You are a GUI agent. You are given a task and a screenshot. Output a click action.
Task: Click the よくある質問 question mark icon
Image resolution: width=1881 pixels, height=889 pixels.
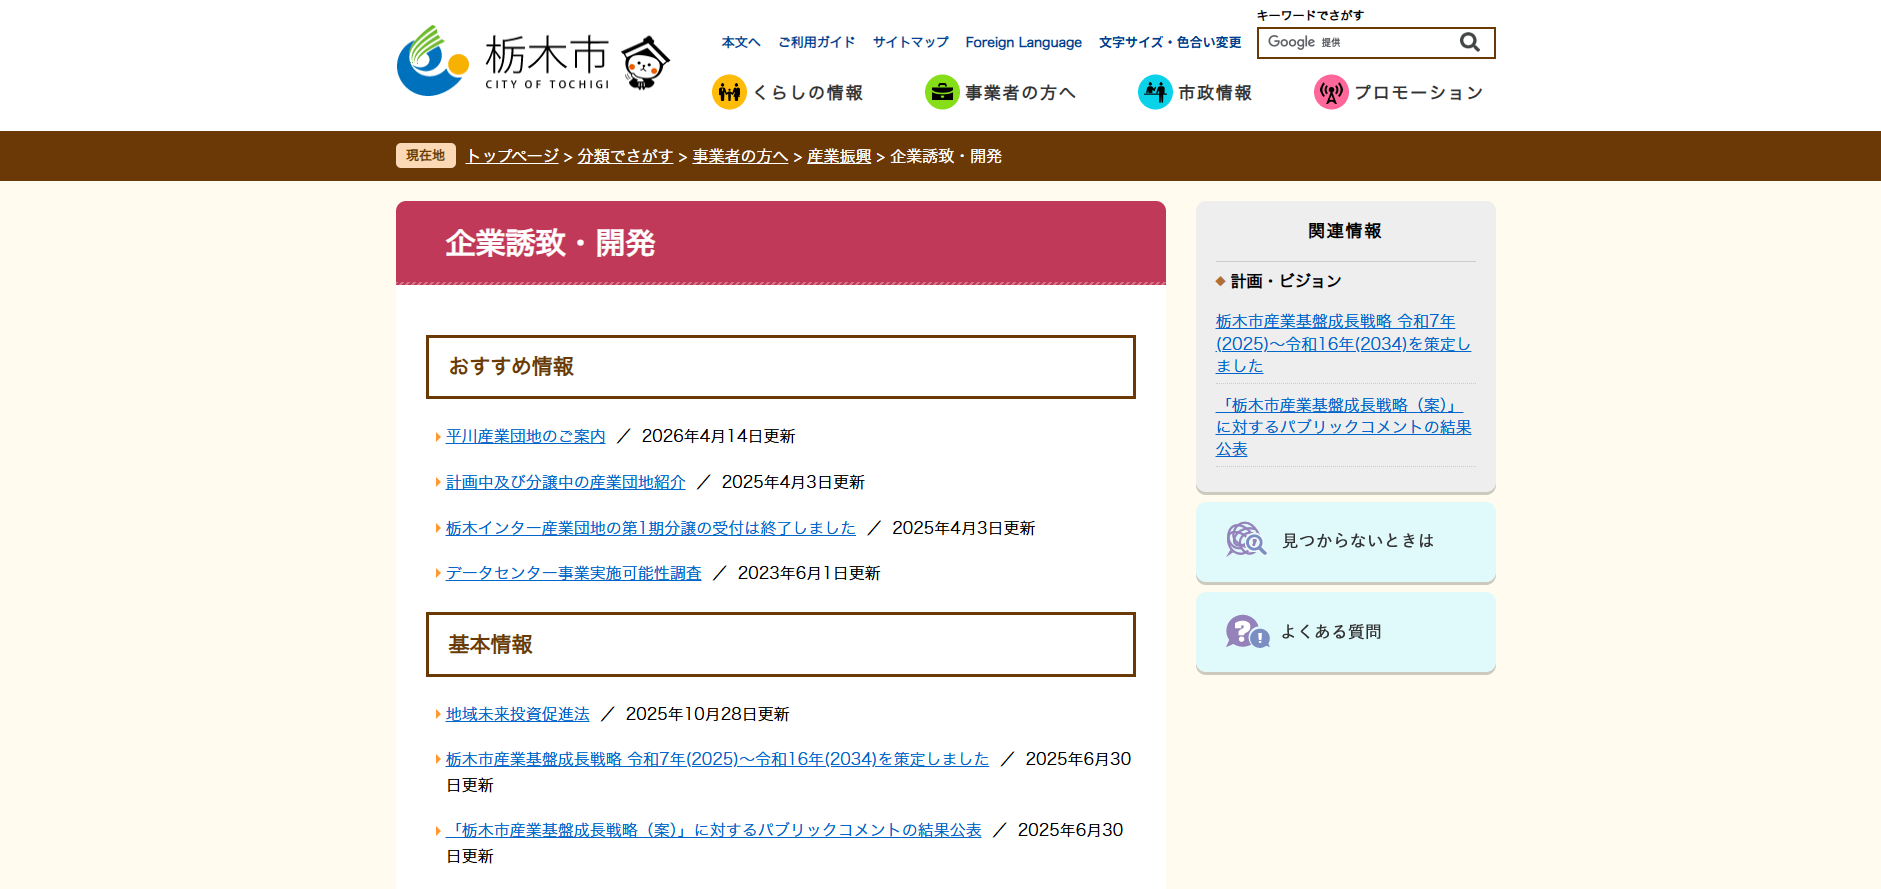tap(1247, 631)
